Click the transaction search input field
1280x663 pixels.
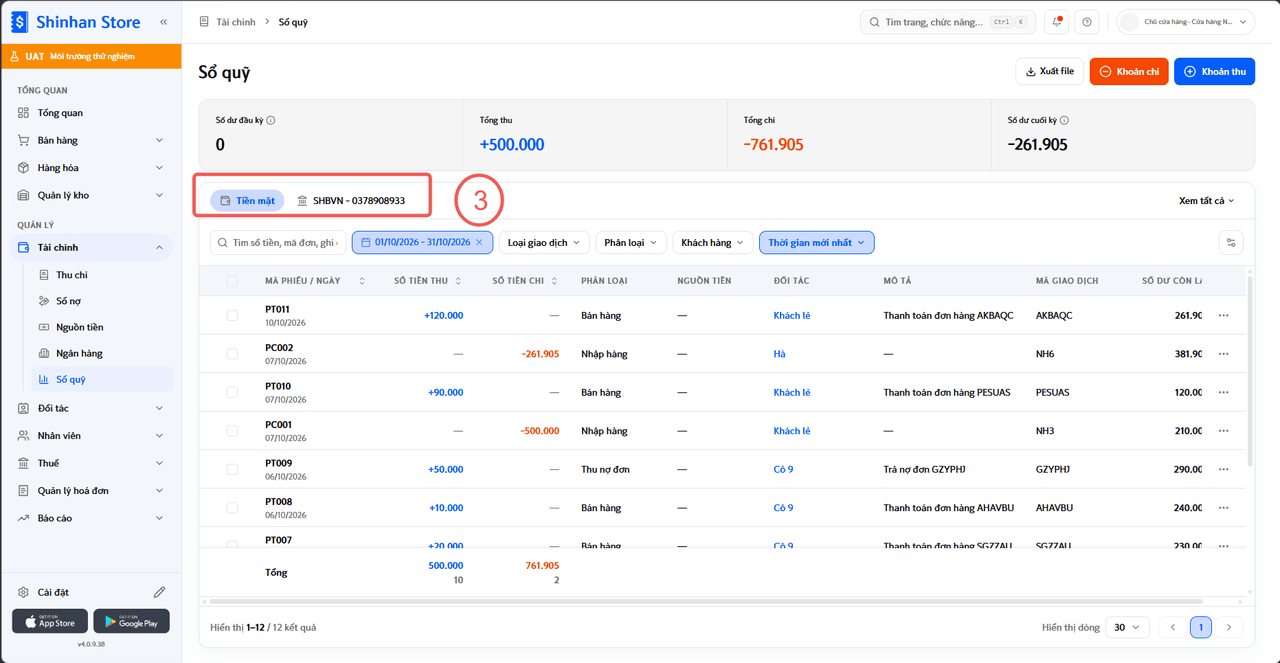click(278, 242)
